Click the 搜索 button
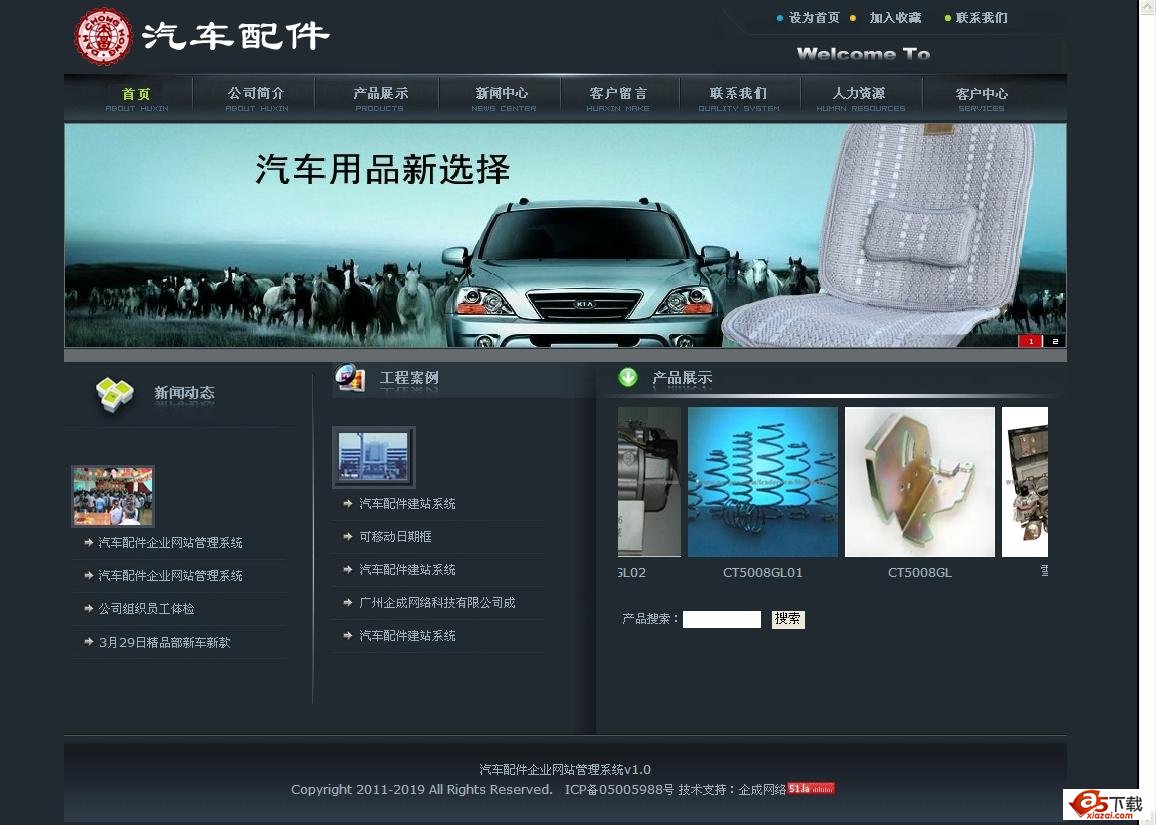The height and width of the screenshot is (825, 1156). [788, 619]
